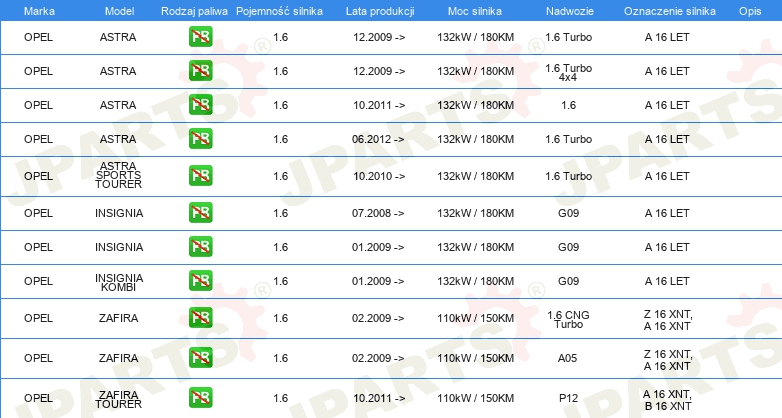
Task: Click '10.2011 ->' in the ZAFIRA TOURER row
Action: coord(379,398)
